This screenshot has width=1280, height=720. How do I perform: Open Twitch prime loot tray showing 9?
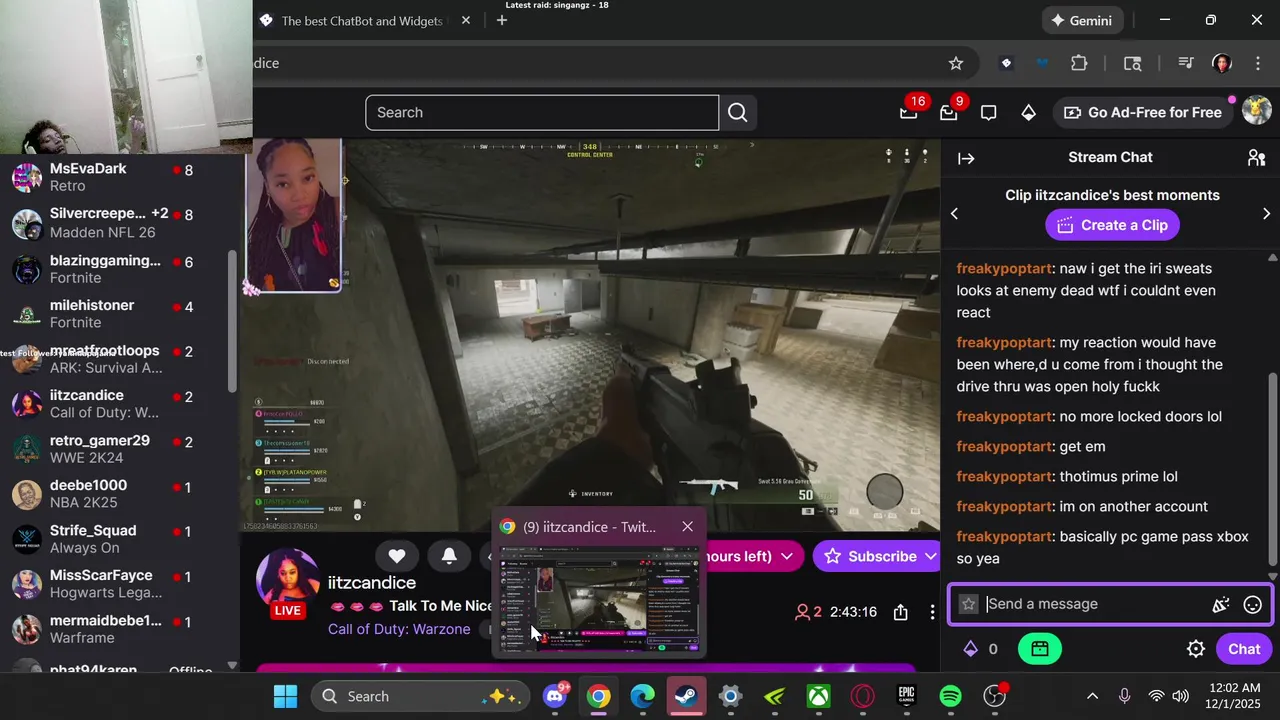[x=949, y=112]
